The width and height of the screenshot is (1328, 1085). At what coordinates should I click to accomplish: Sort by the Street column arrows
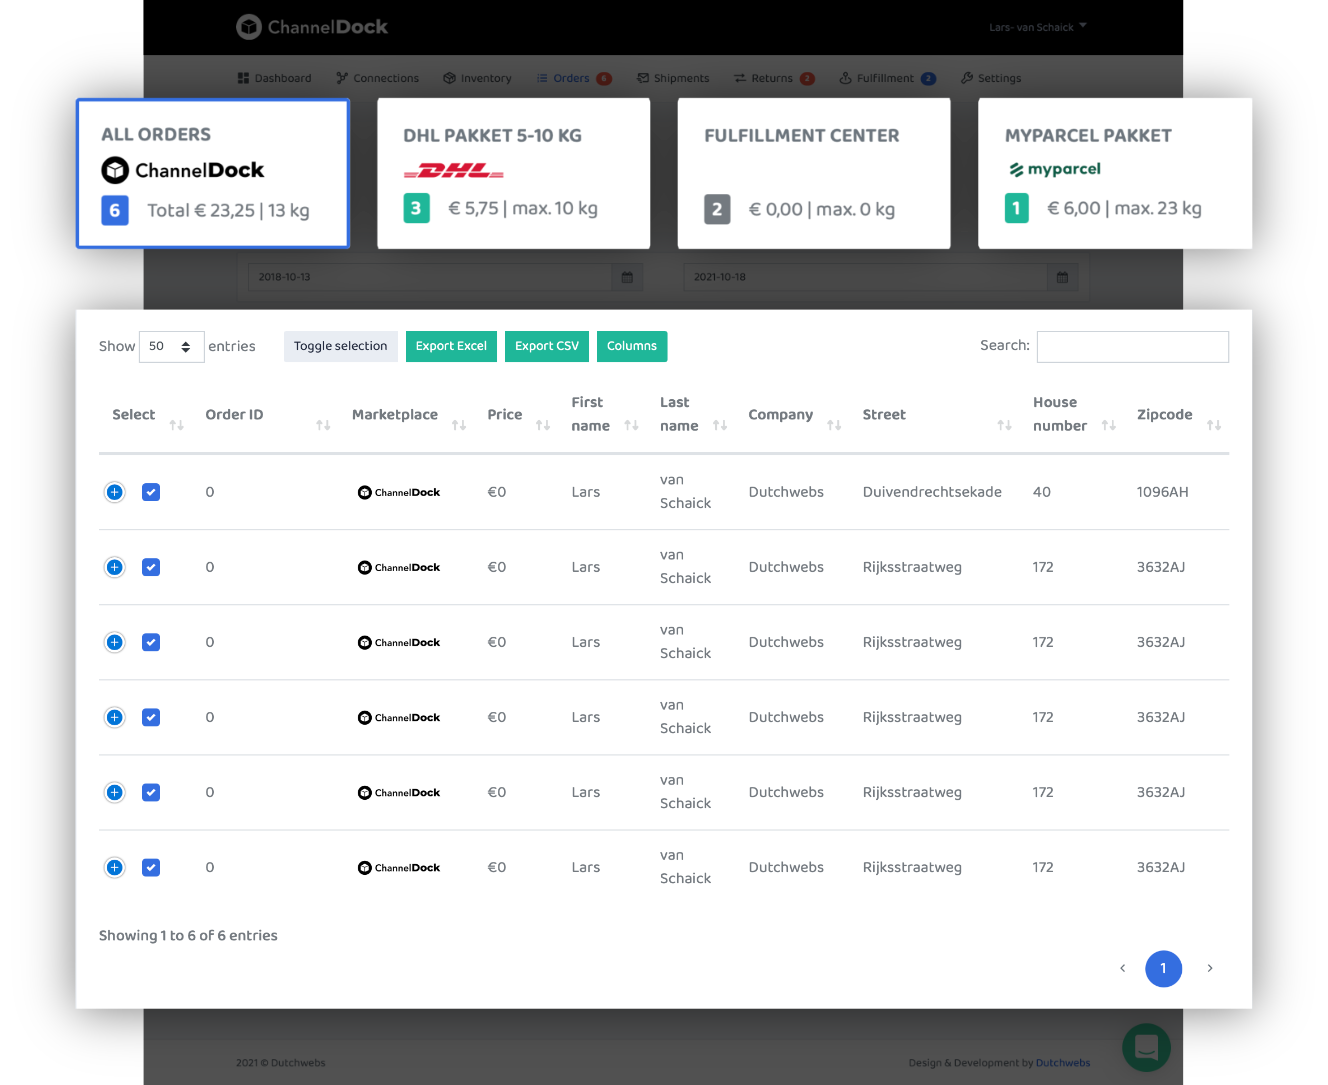click(1004, 426)
